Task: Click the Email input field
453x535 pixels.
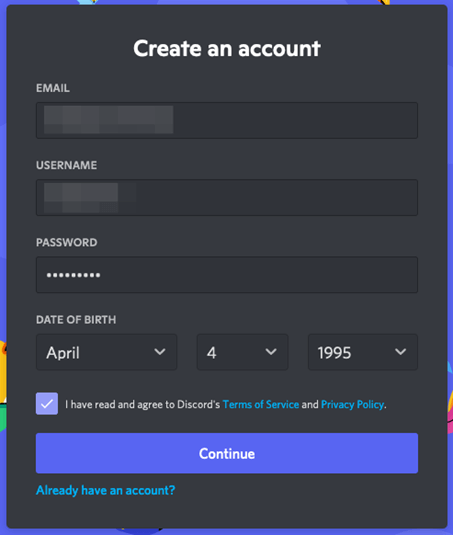Action: click(227, 120)
